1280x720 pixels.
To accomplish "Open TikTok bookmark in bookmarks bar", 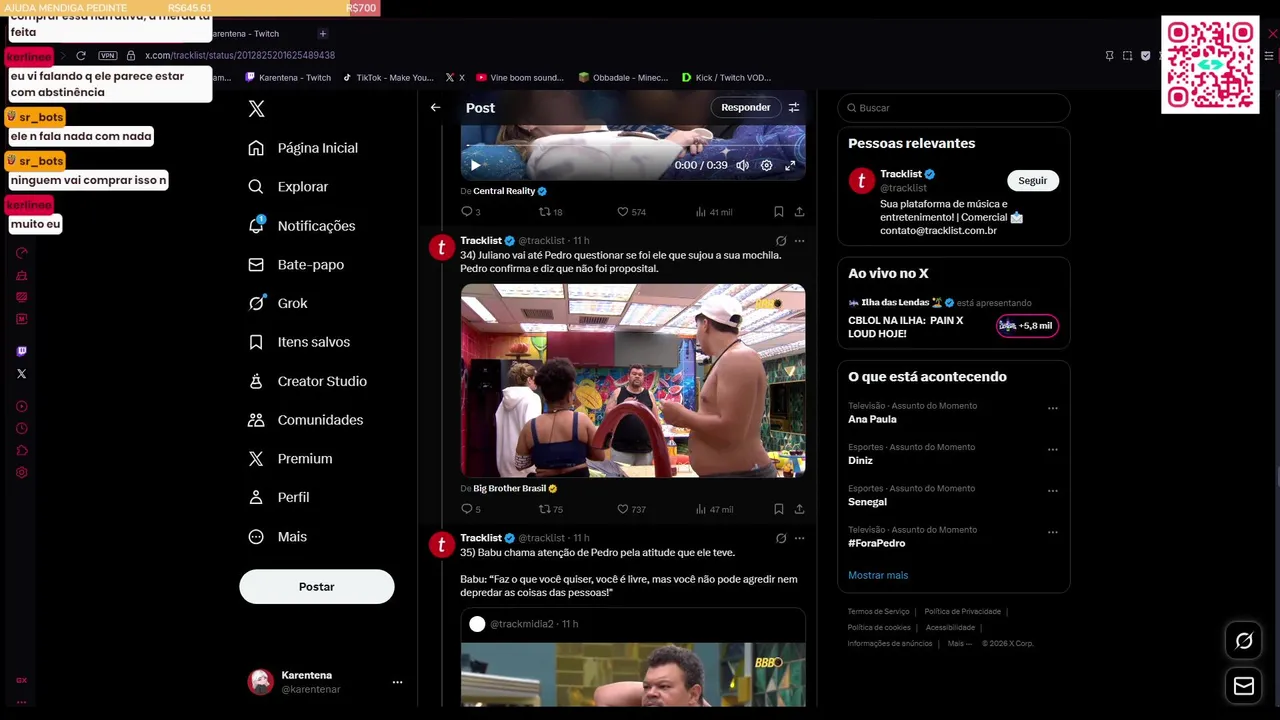I will tap(388, 78).
